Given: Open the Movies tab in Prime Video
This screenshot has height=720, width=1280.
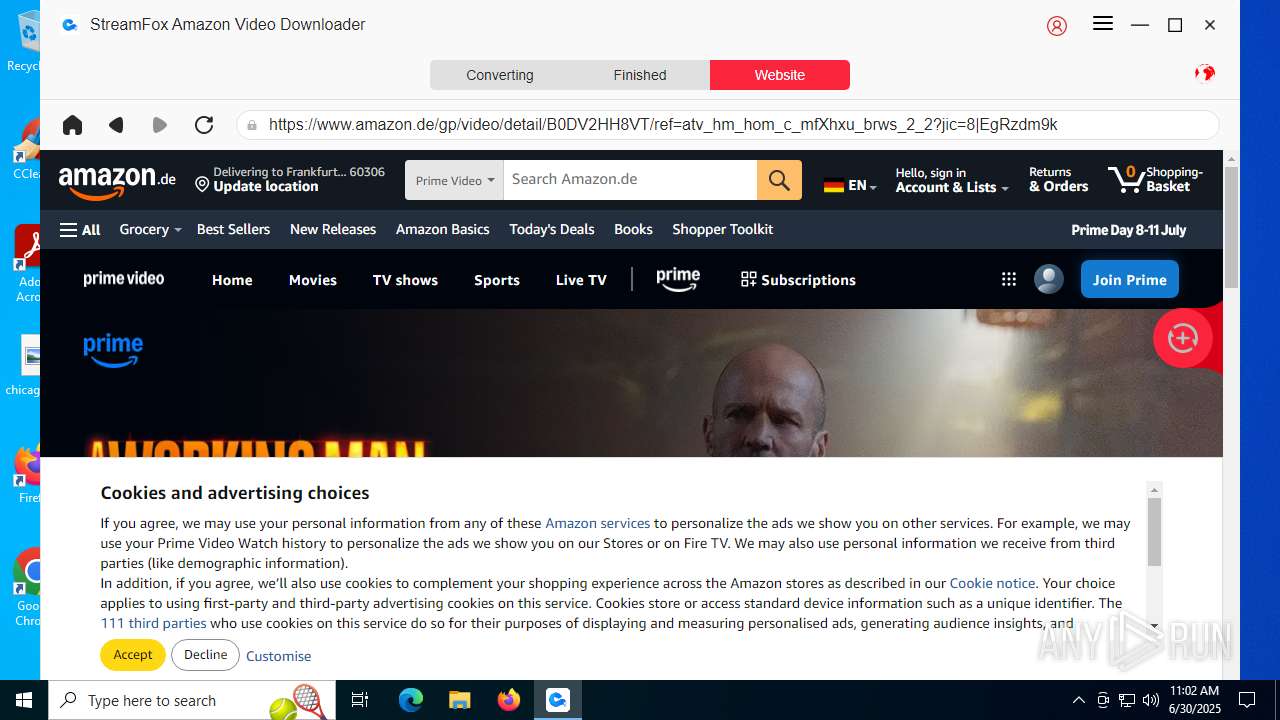Looking at the screenshot, I should 313,280.
